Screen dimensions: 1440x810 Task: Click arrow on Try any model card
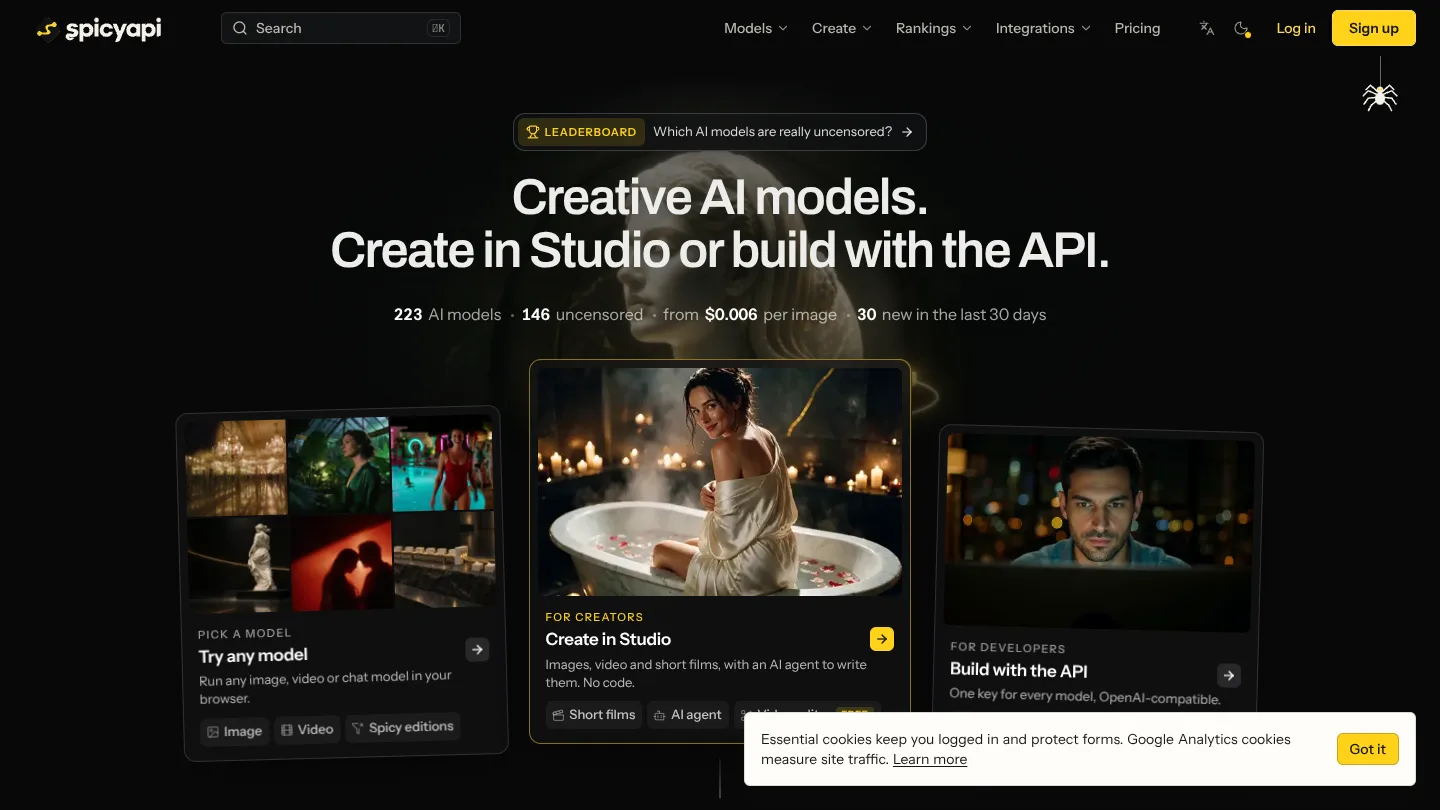pos(478,650)
